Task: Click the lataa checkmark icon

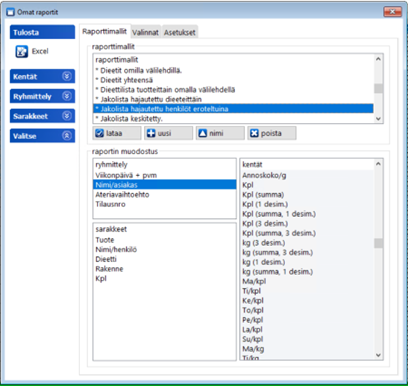Action: coord(99,133)
